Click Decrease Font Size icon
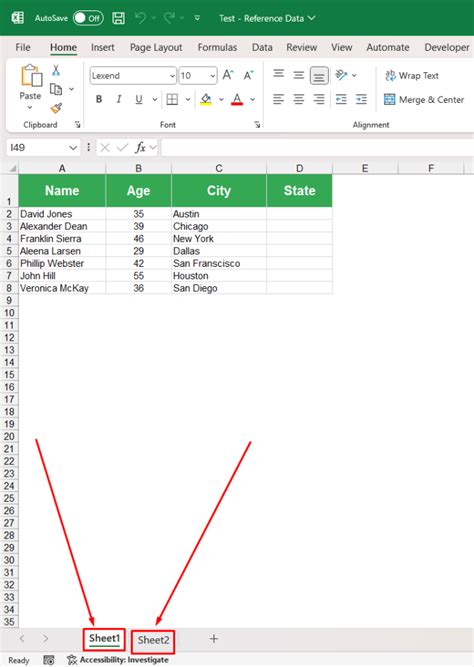This screenshot has height=667, width=474. [x=248, y=75]
